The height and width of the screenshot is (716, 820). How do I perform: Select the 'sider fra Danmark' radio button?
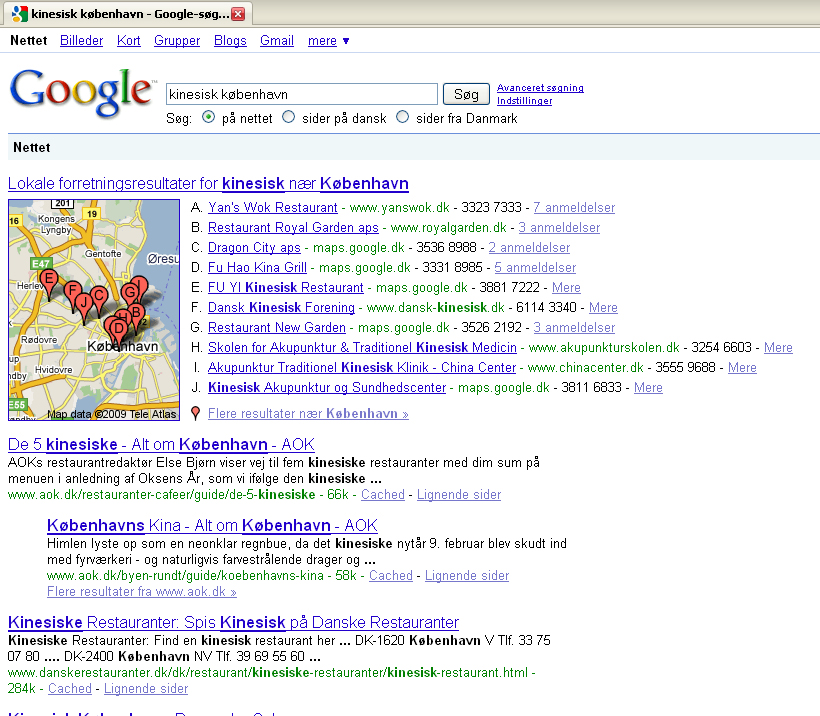(x=402, y=117)
